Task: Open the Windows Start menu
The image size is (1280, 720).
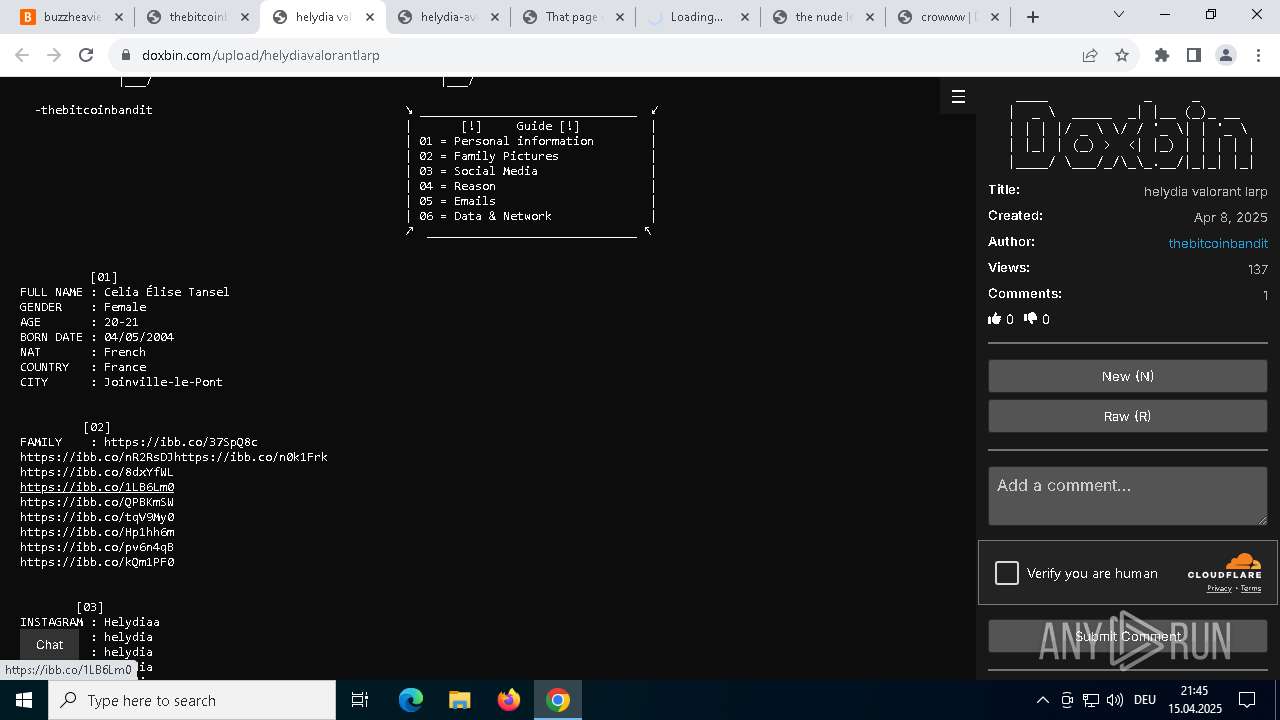Action: coord(24,700)
